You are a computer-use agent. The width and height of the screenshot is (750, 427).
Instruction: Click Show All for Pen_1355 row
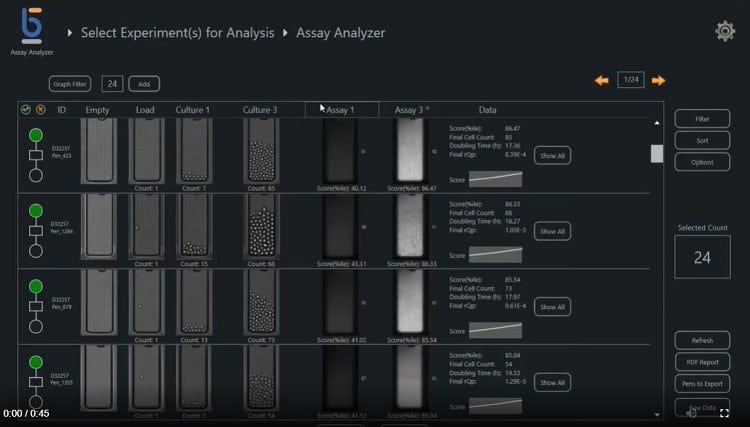click(x=552, y=382)
